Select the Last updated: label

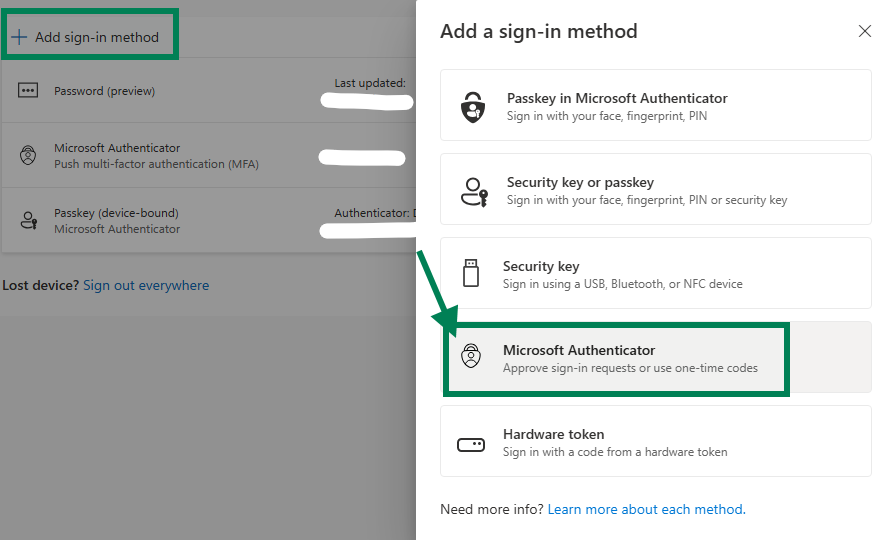coord(370,83)
